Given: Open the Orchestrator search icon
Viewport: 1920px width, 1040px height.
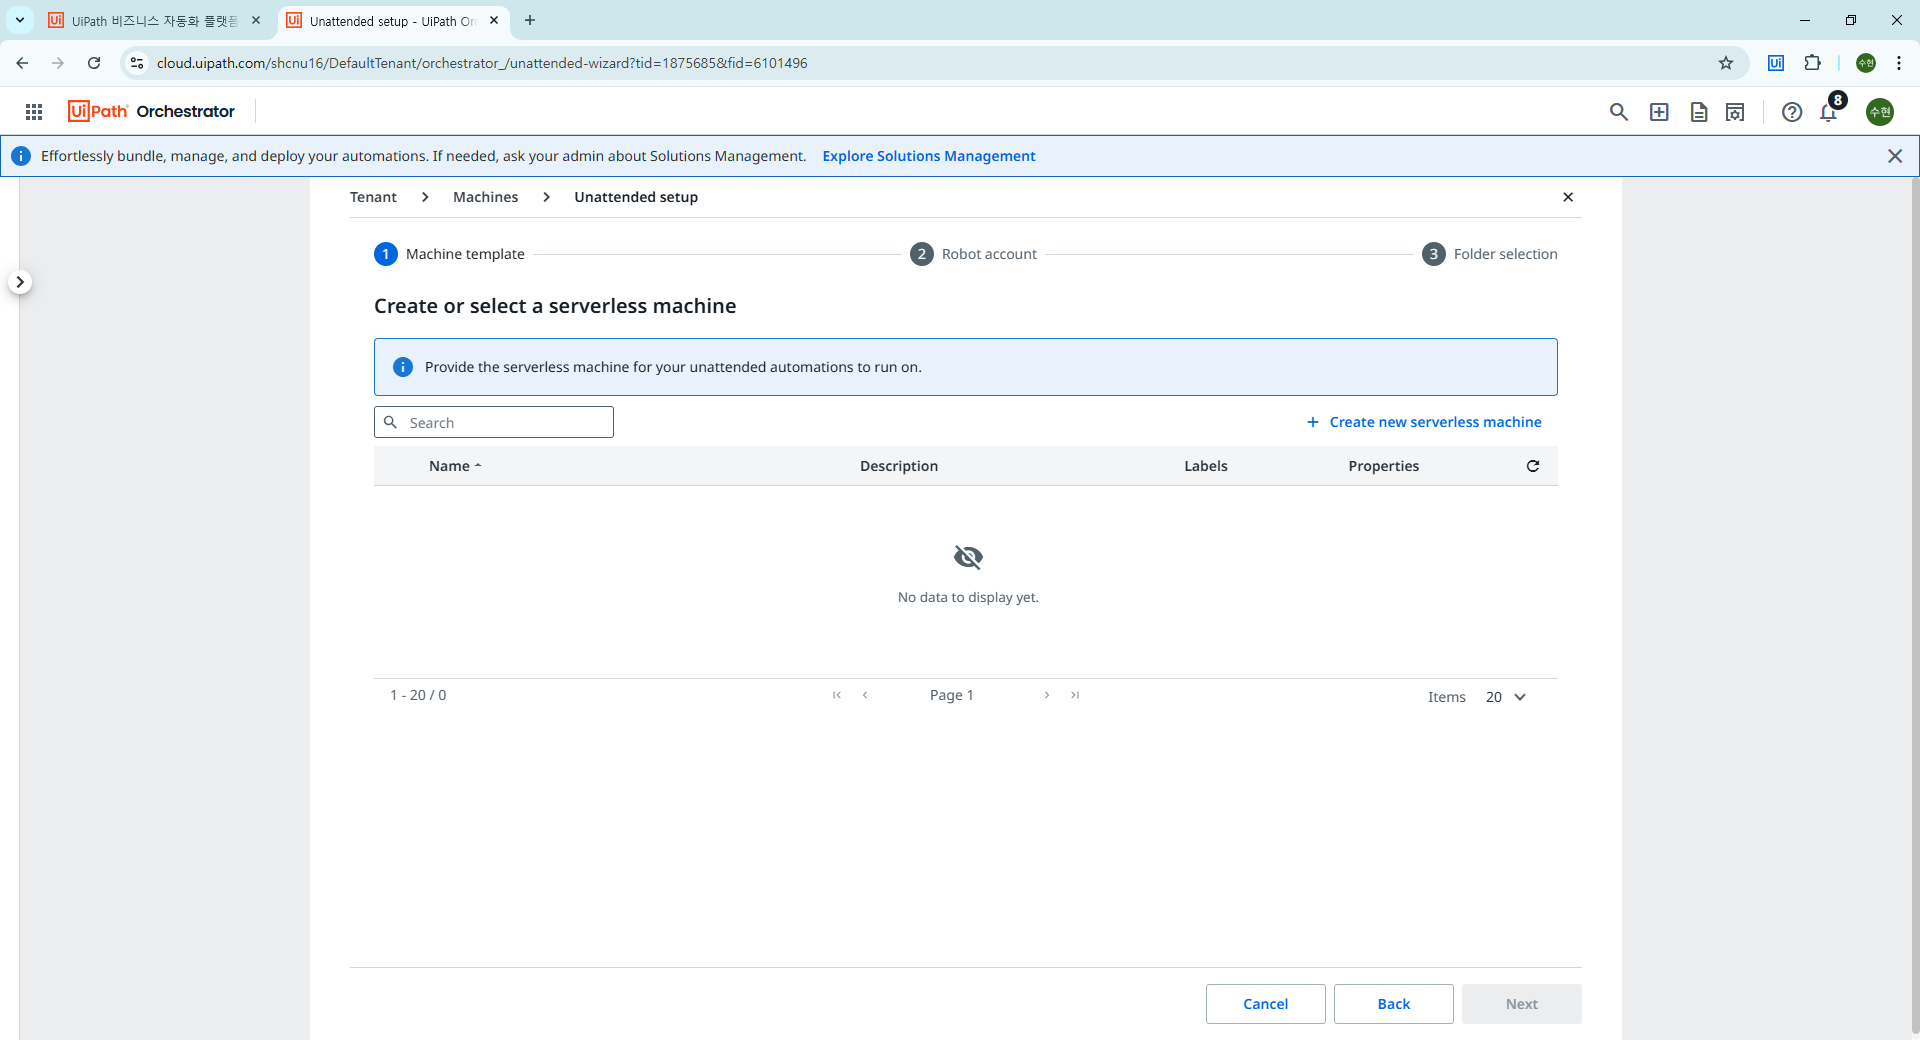Looking at the screenshot, I should [x=1619, y=112].
